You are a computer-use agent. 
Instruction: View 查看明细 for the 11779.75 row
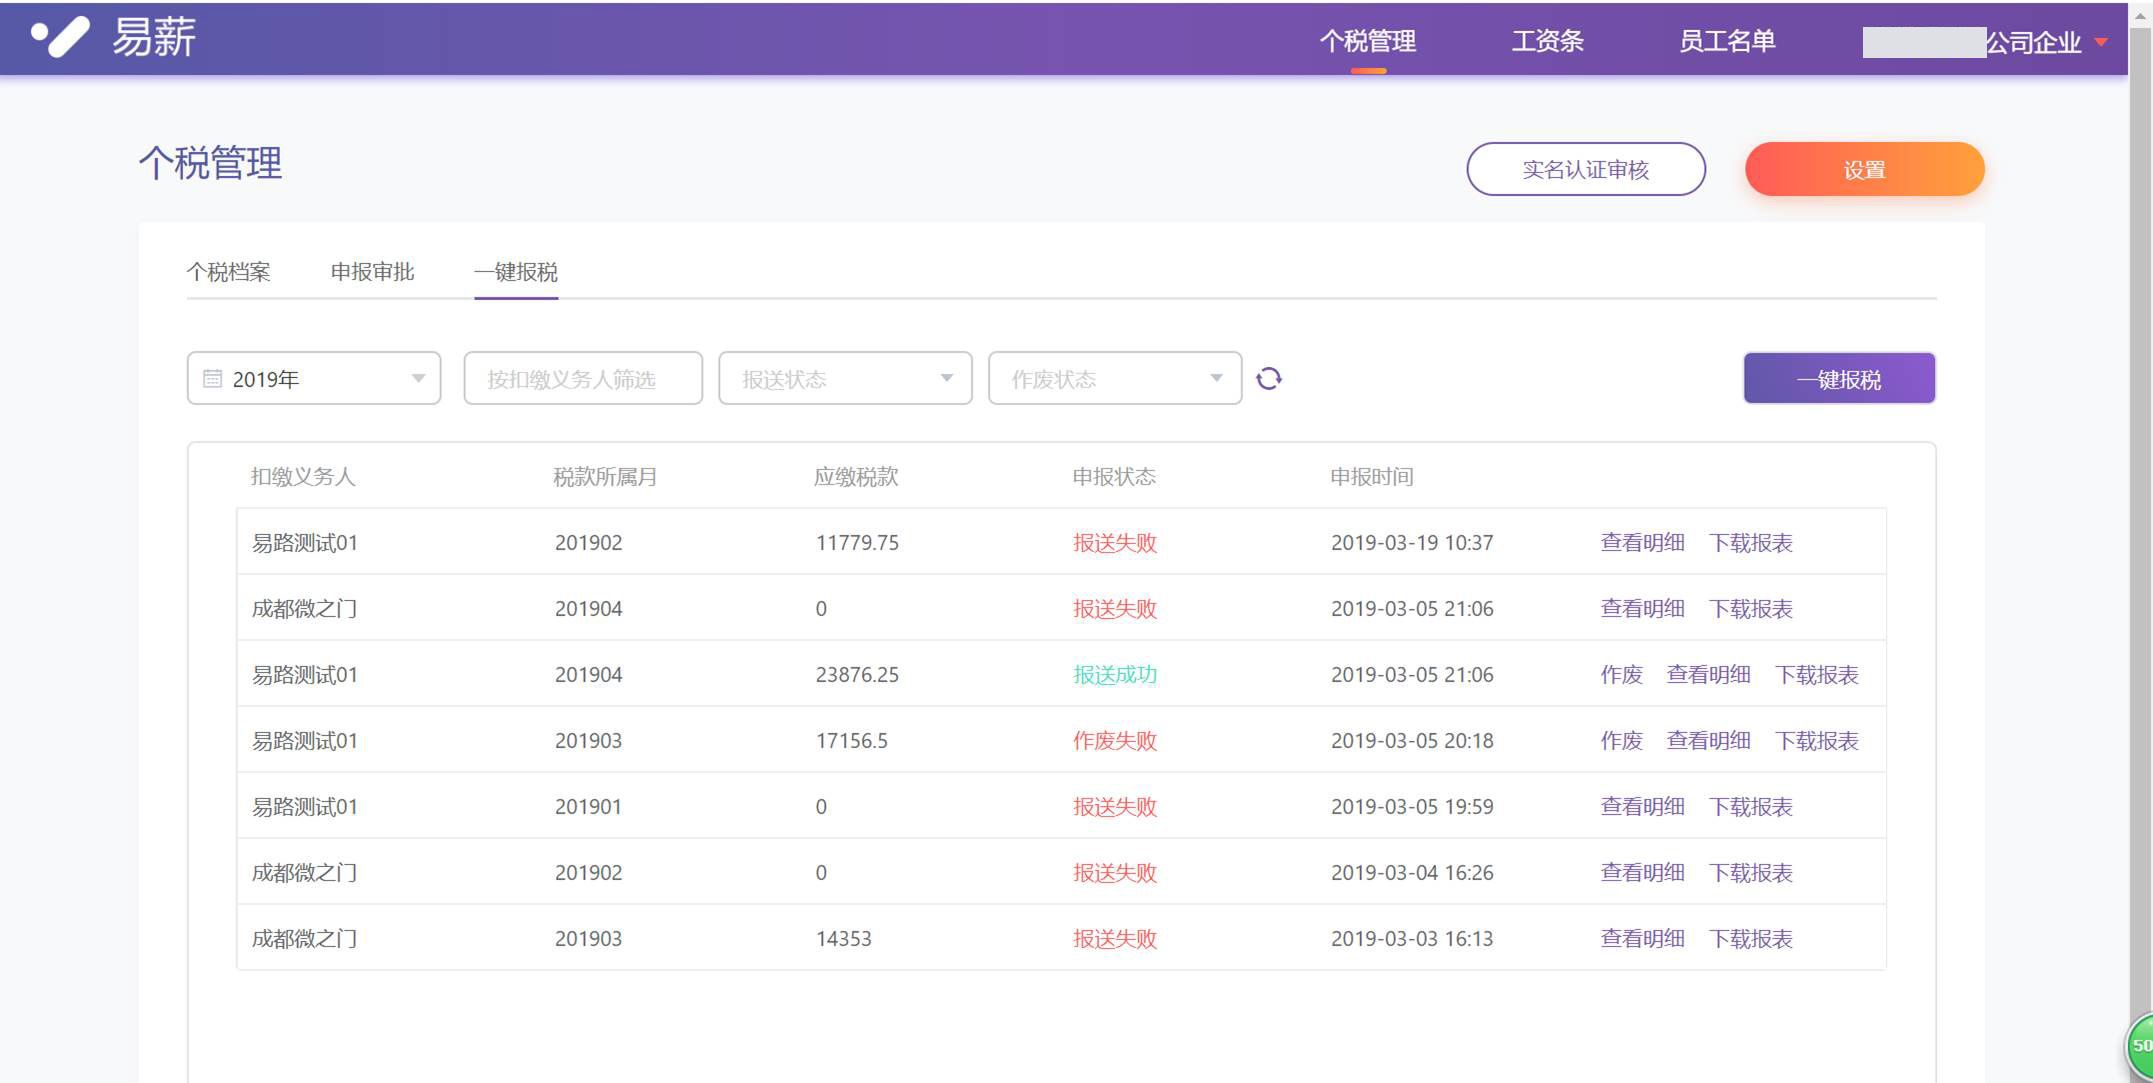[x=1642, y=543]
